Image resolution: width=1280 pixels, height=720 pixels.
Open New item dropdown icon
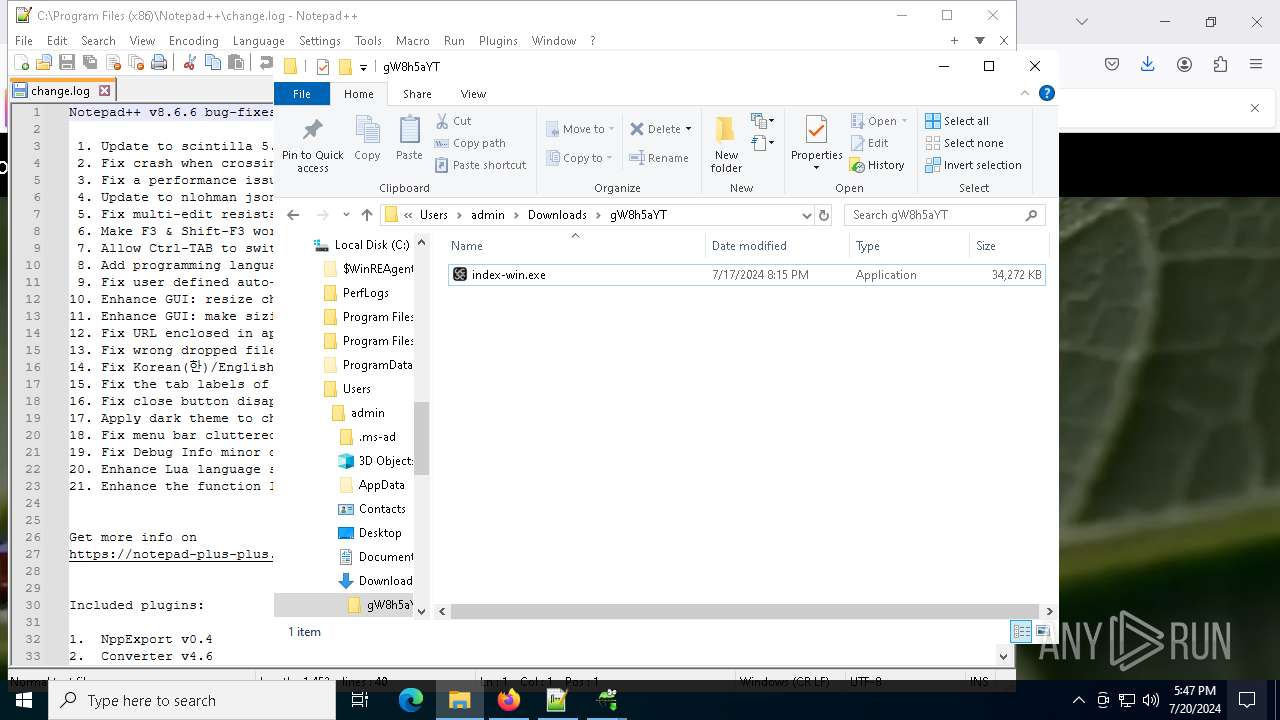pyautogui.click(x=763, y=121)
